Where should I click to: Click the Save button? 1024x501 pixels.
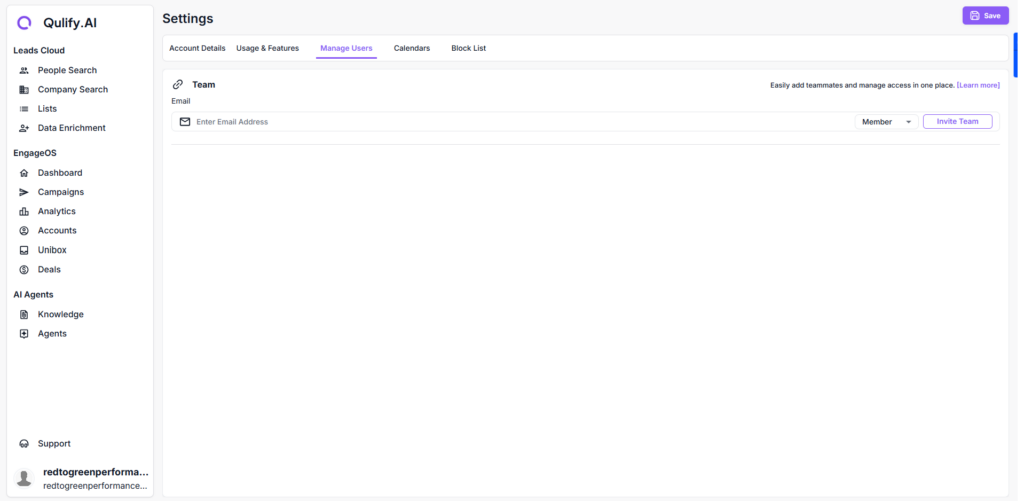985,16
